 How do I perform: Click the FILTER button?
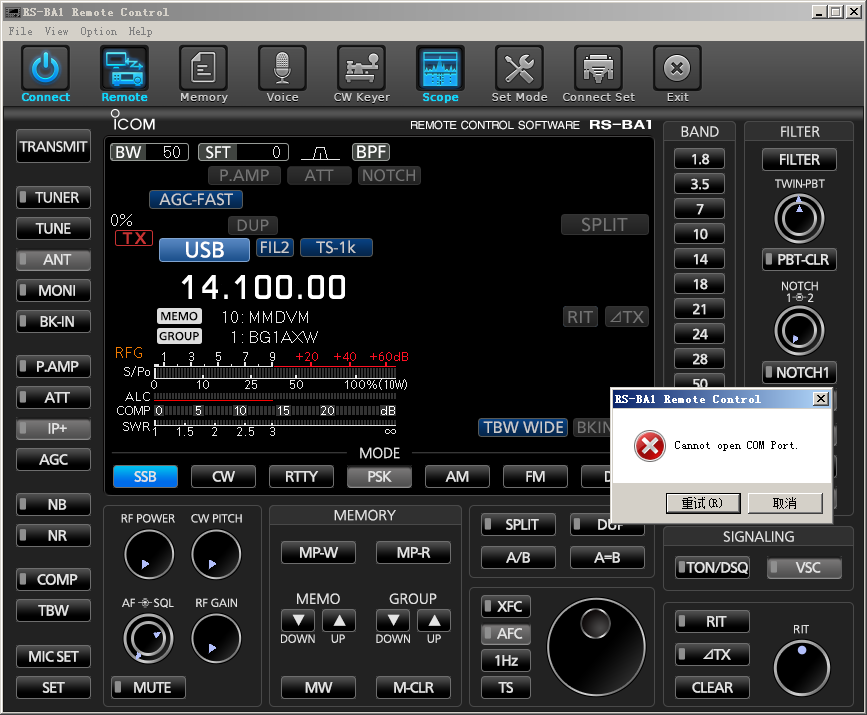coord(799,160)
